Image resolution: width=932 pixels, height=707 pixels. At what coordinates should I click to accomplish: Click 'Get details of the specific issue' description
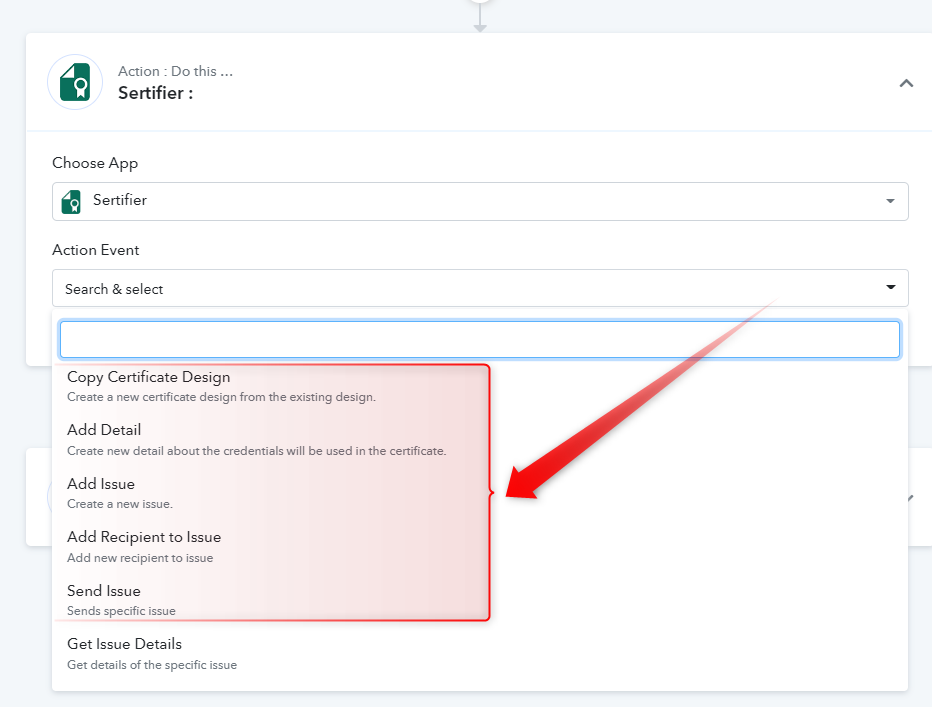pos(152,665)
